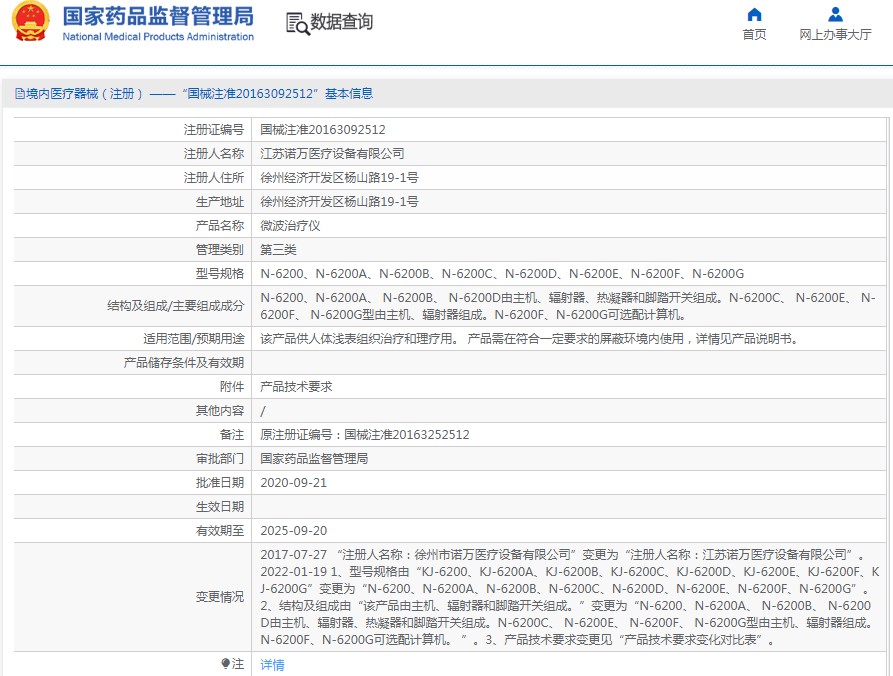Select the 国械注准20163092512 registration number value
The width and height of the screenshot is (893, 676).
click(323, 130)
